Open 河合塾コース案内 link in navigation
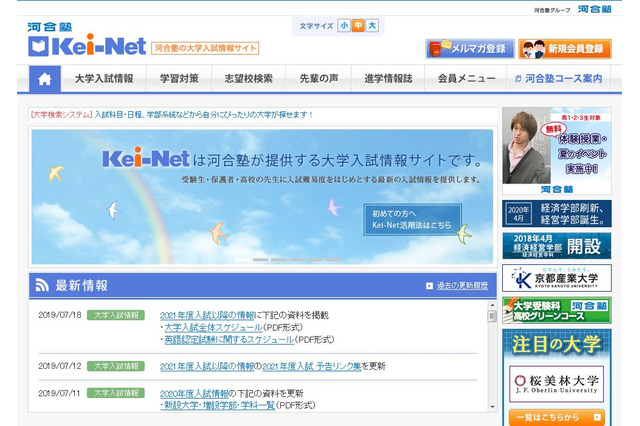This screenshot has width=640, height=426. 559,79
